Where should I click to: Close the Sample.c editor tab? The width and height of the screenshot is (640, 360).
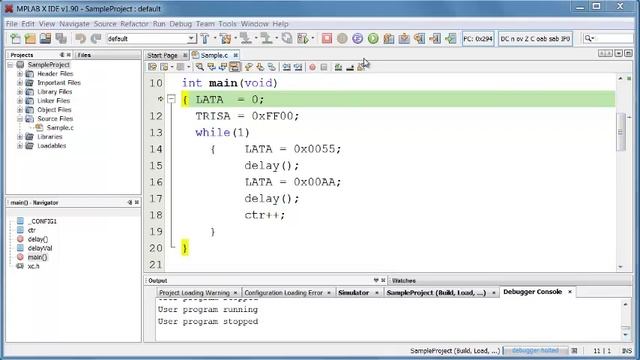236,55
